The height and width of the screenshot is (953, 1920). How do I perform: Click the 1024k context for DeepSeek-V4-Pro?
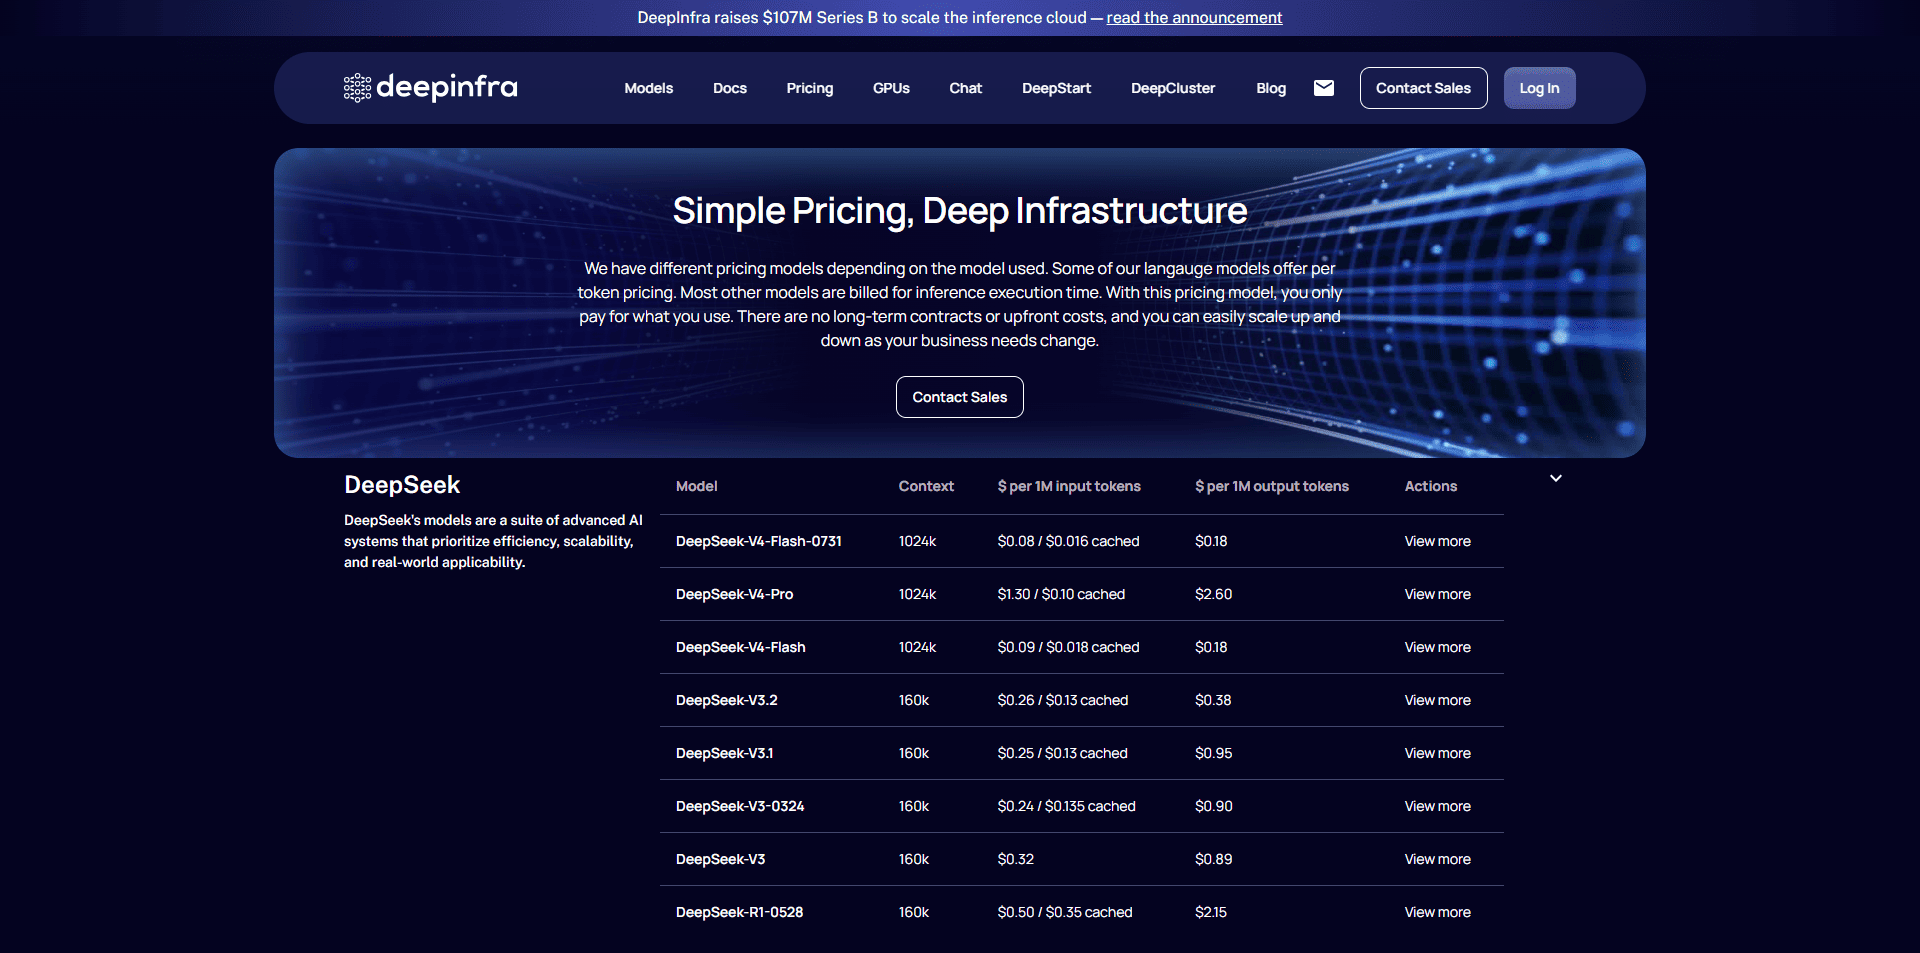(x=917, y=594)
